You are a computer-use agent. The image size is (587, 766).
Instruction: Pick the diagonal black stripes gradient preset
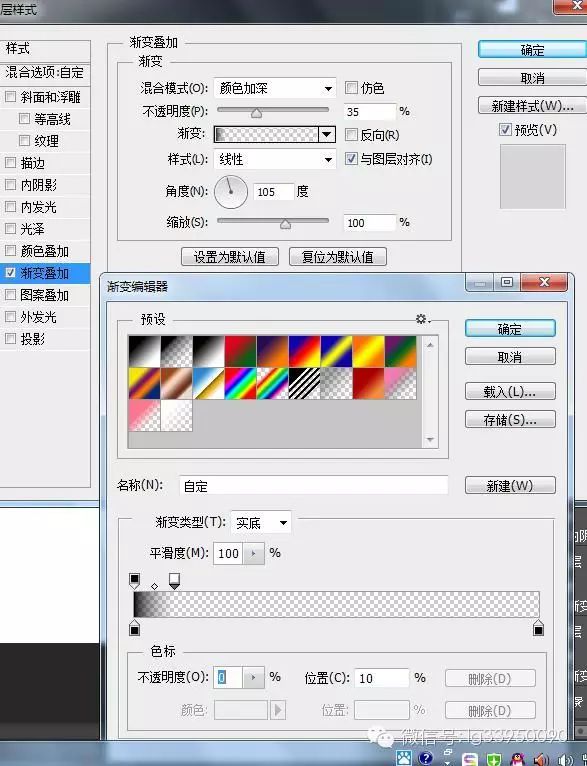pyautogui.click(x=304, y=383)
